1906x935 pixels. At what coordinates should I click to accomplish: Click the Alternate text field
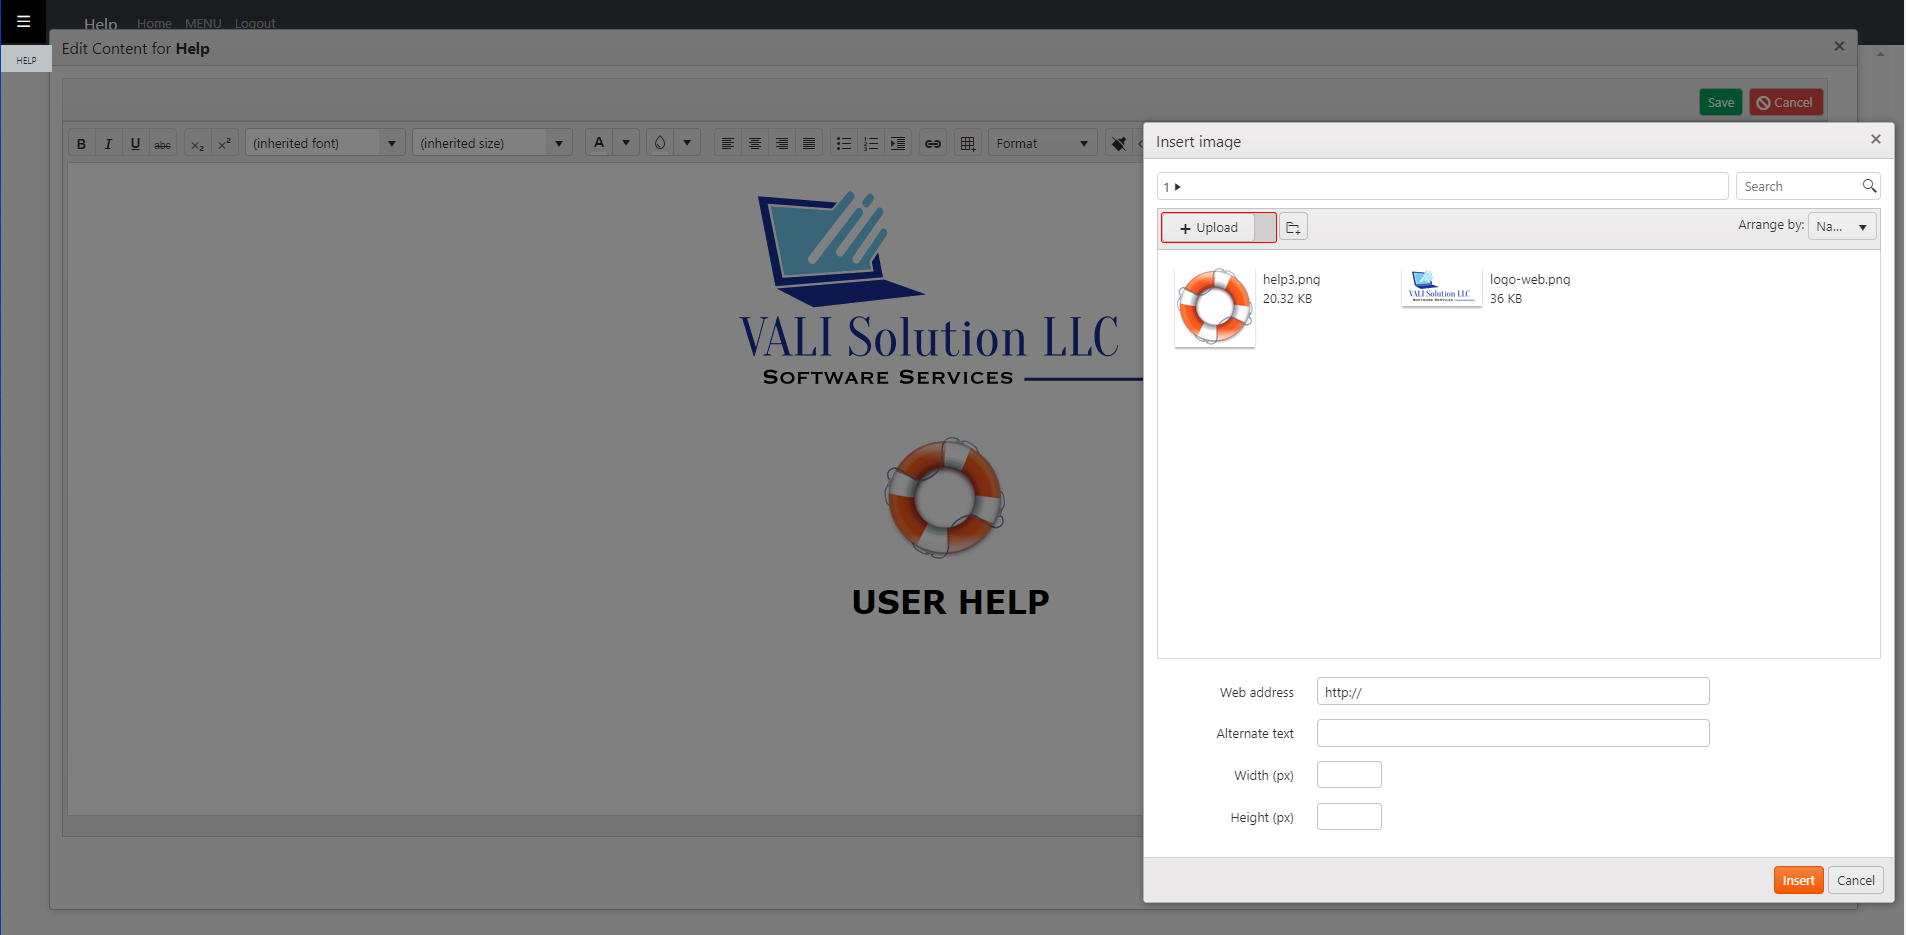pyautogui.click(x=1513, y=733)
